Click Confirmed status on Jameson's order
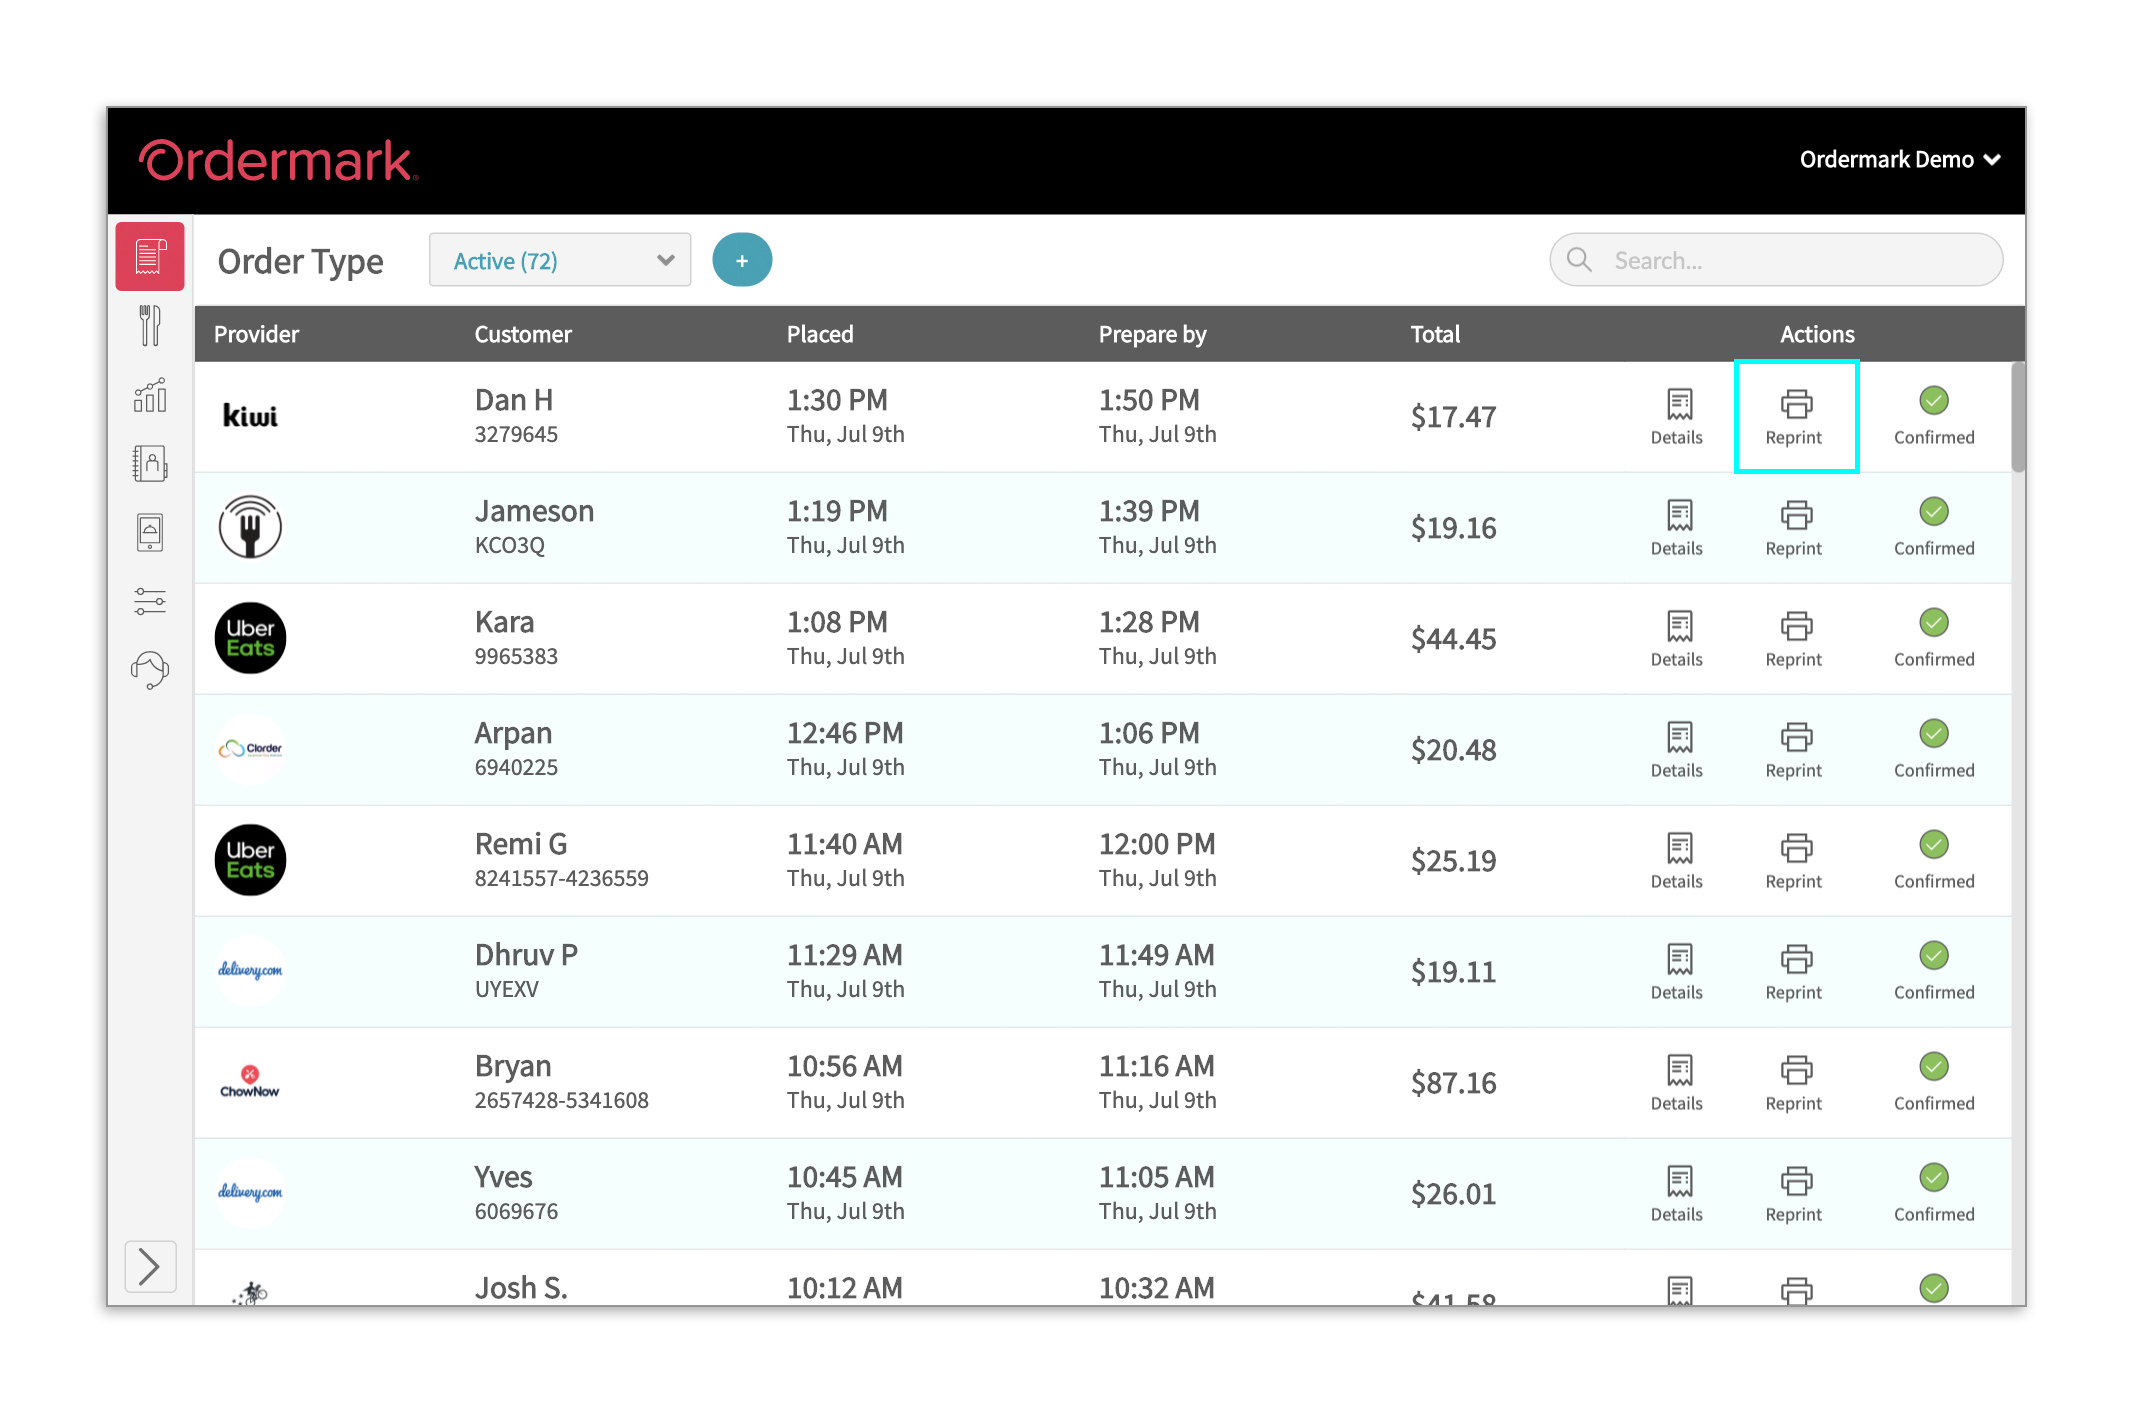 [1934, 527]
